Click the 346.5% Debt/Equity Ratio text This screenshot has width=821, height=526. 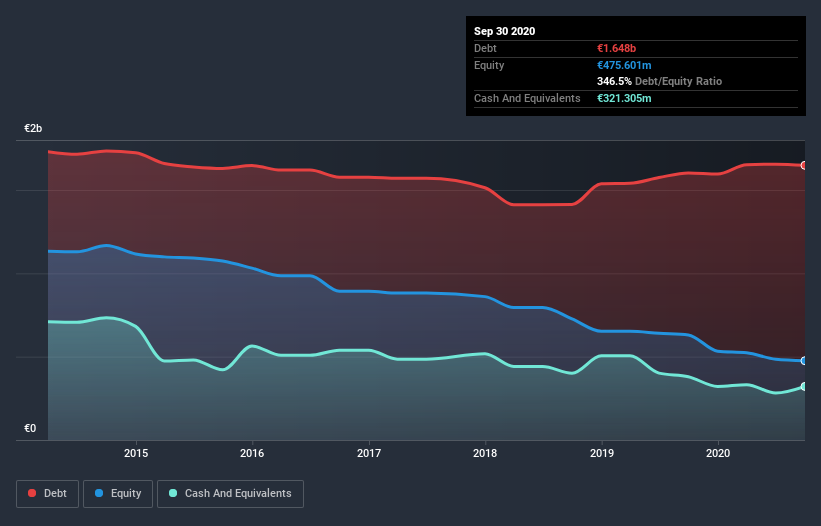(659, 81)
